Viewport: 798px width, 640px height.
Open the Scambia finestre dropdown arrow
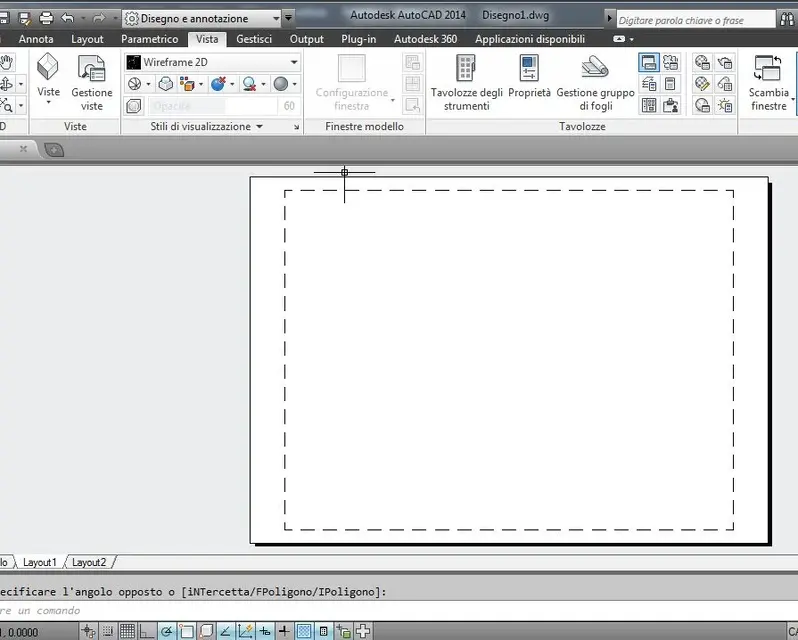pos(793,100)
